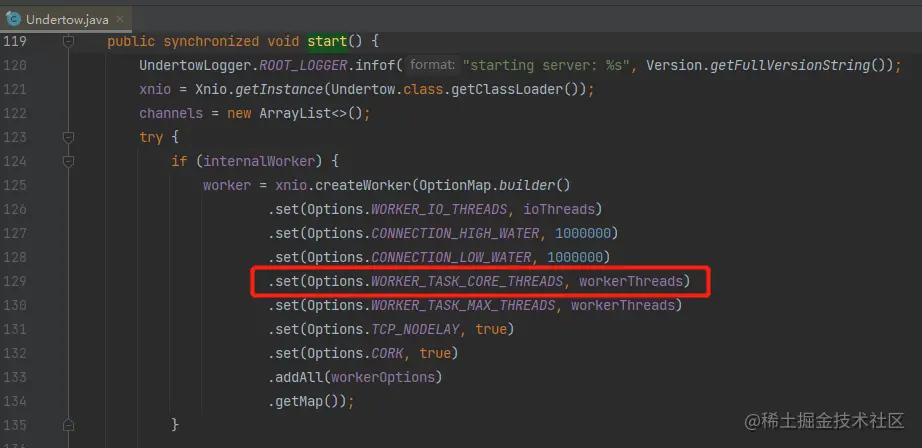Click CONNECTION_LOW_WATER constant

pos(451,258)
